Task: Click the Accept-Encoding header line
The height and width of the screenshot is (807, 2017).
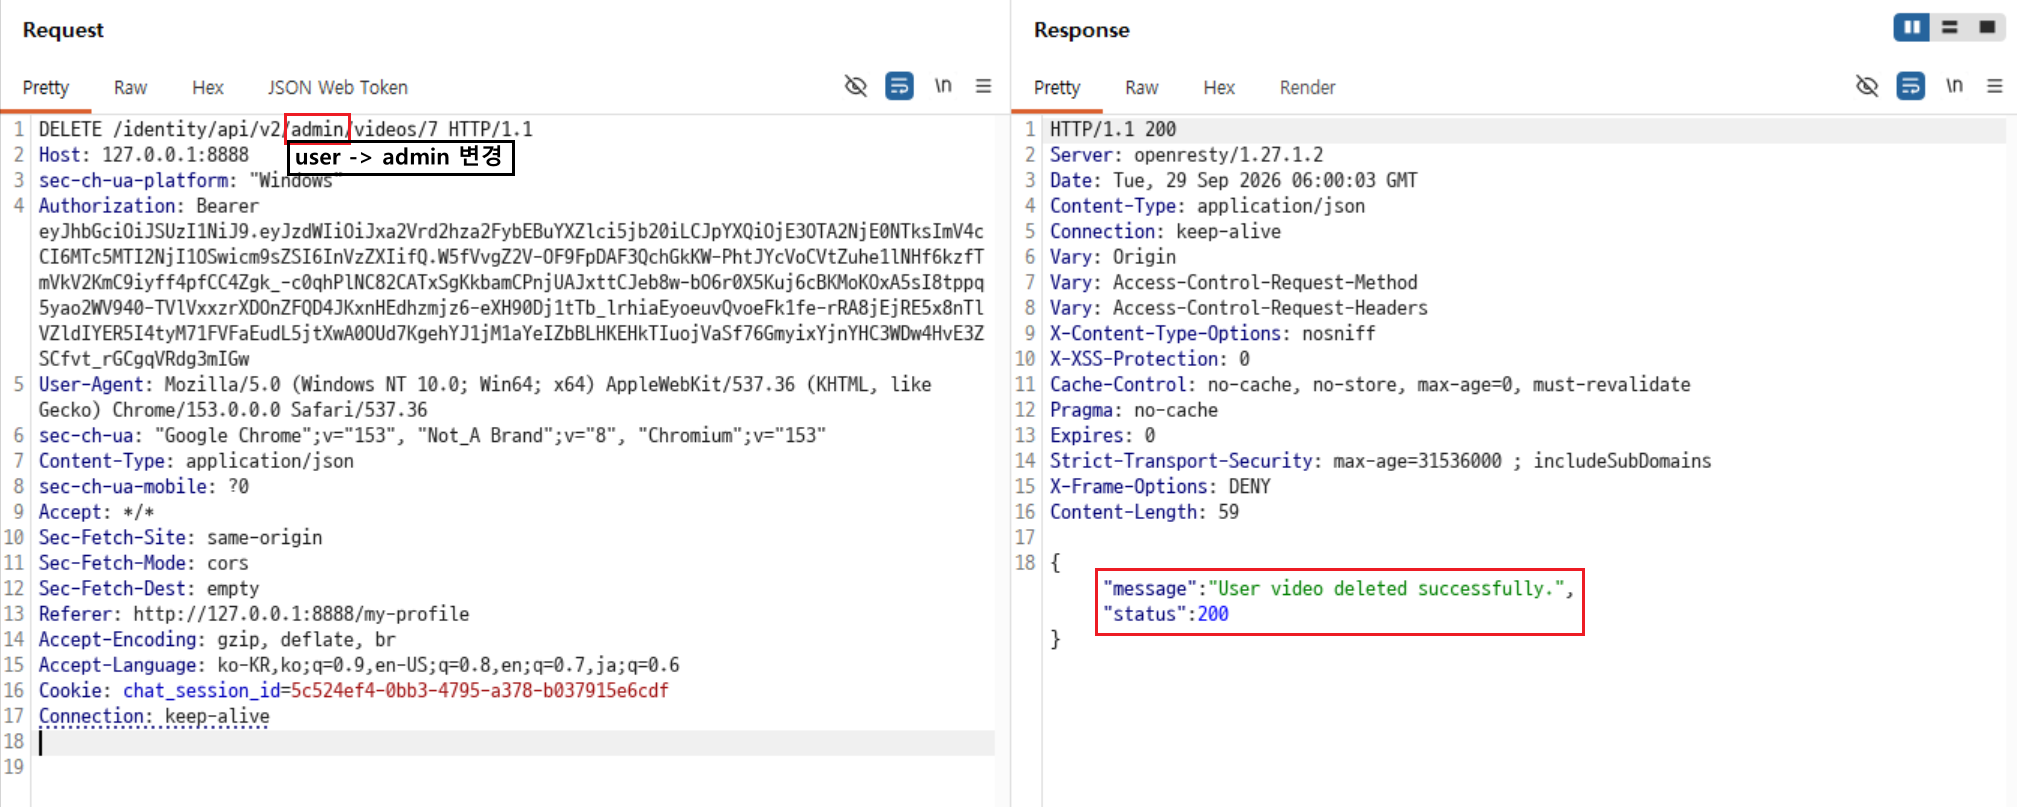Action: click(x=217, y=640)
